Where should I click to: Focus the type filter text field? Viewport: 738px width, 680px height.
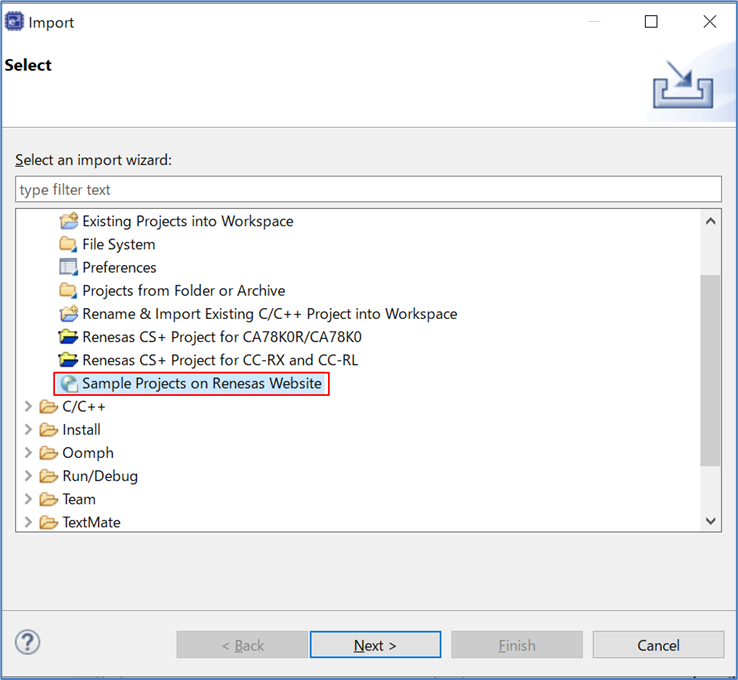368,189
